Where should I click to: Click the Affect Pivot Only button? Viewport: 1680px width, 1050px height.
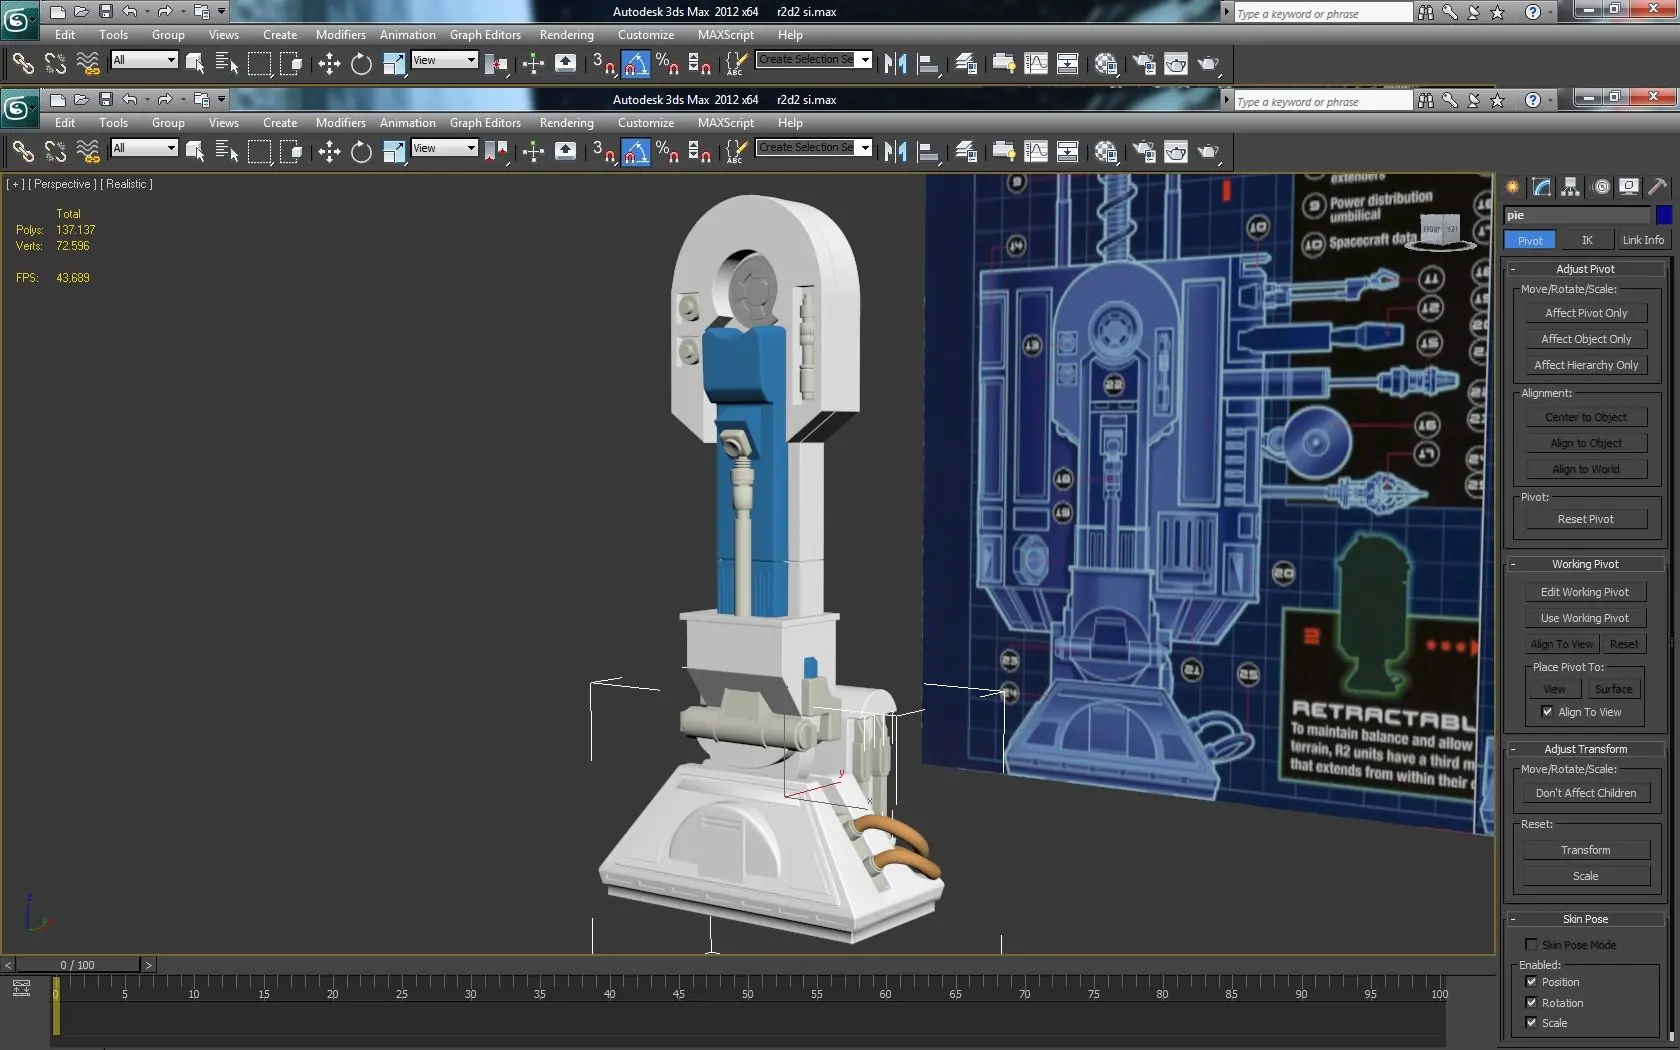click(1586, 313)
